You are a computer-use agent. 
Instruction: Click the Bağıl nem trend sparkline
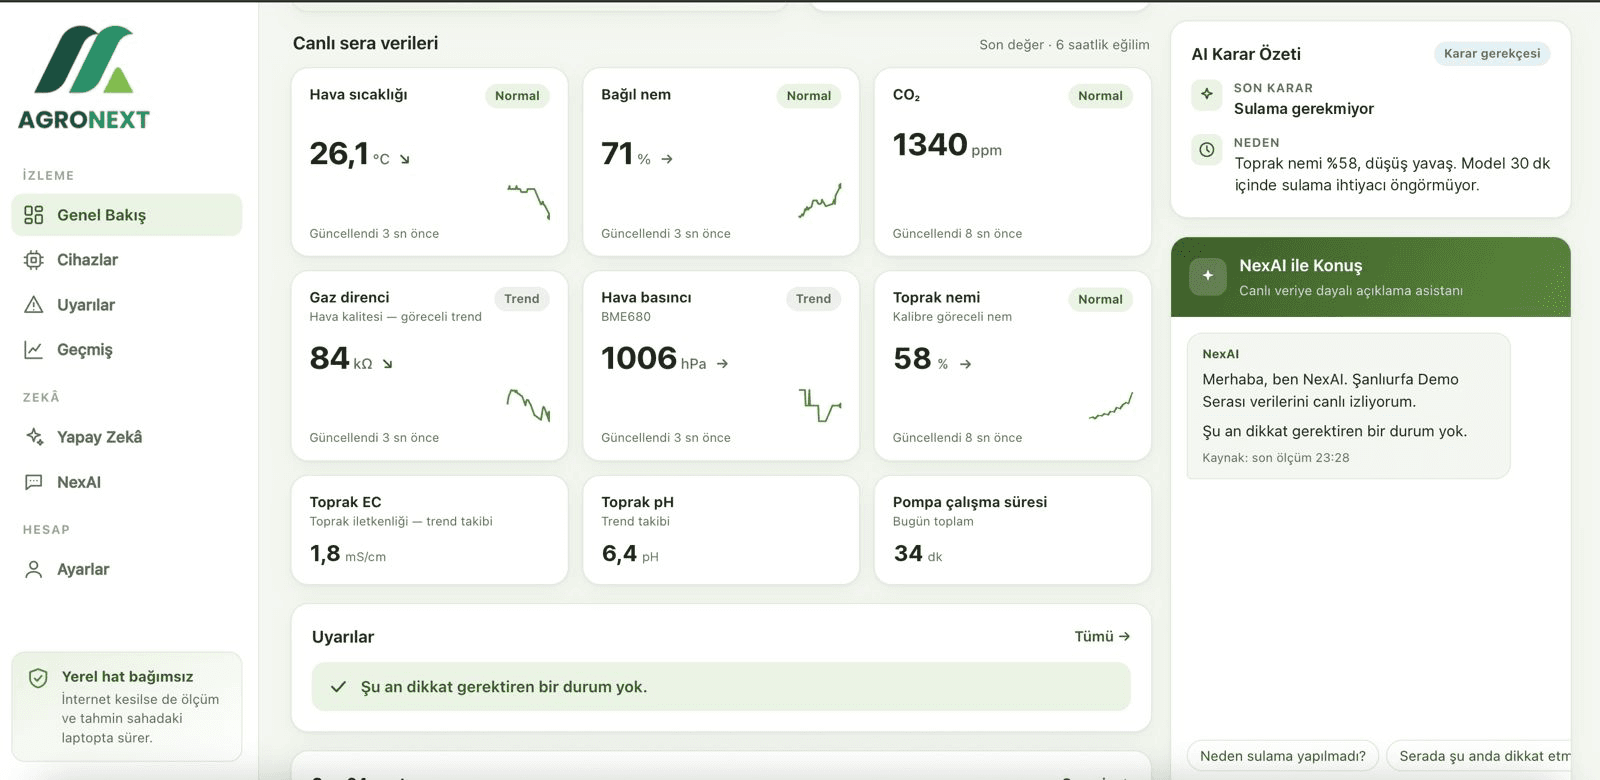(x=820, y=200)
